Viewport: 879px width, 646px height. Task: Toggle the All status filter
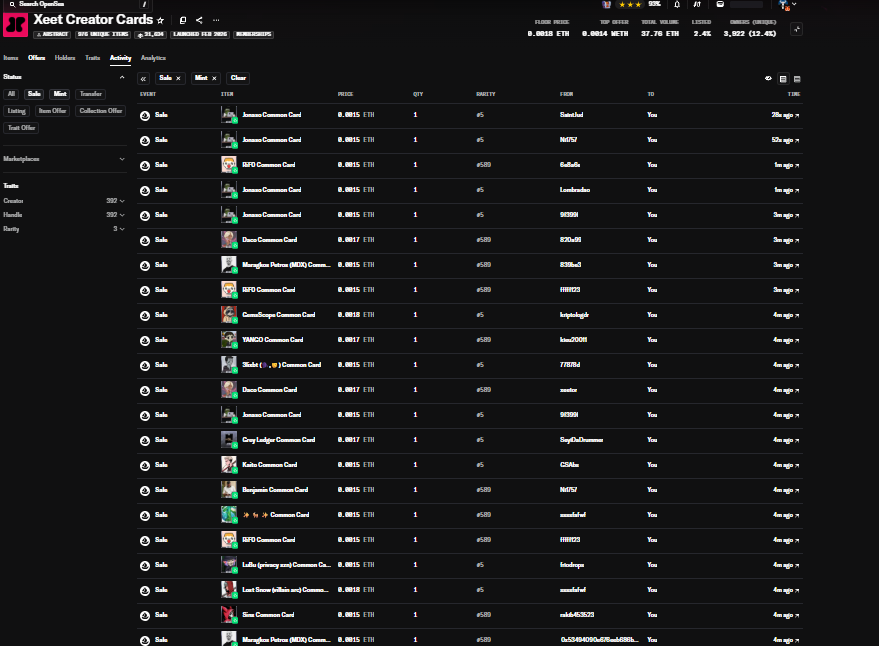[x=11, y=94]
